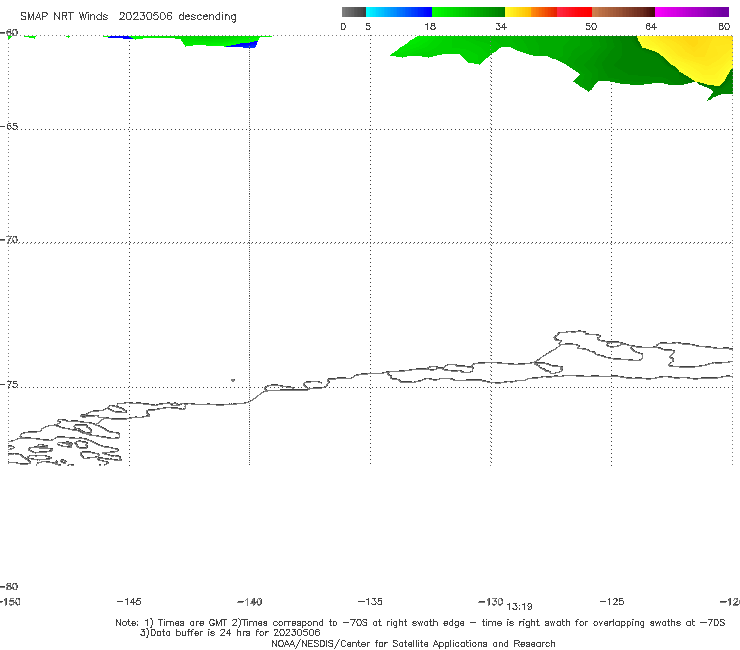Click the magenta-purple segment of the color bar
Viewport: 740px width, 650px height.
tap(692, 12)
